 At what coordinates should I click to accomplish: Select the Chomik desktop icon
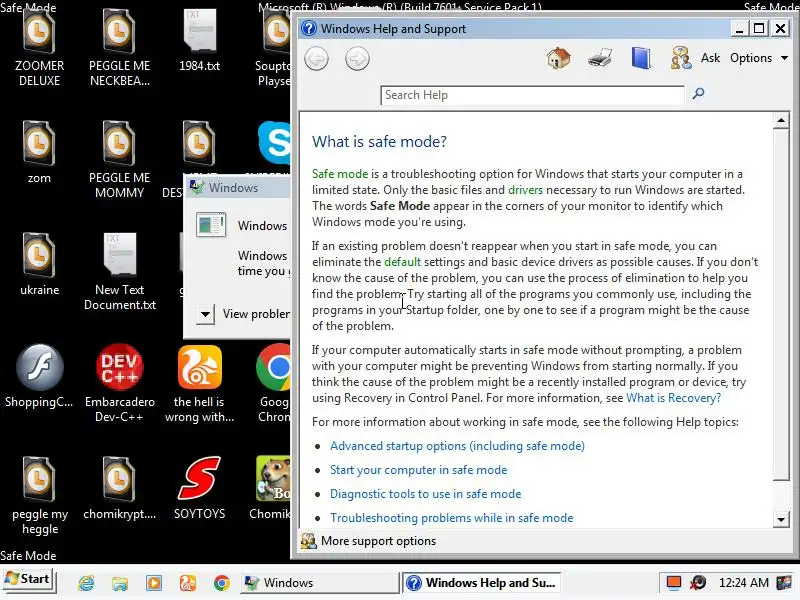pos(270,489)
